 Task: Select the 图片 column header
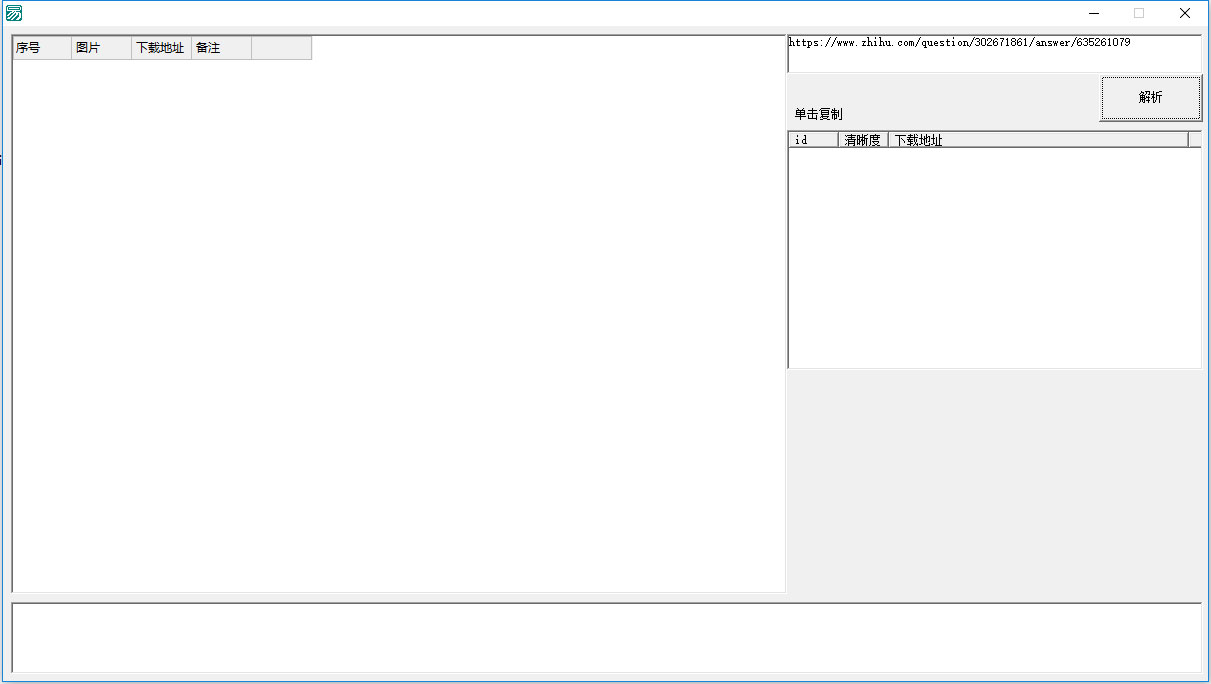click(102, 48)
